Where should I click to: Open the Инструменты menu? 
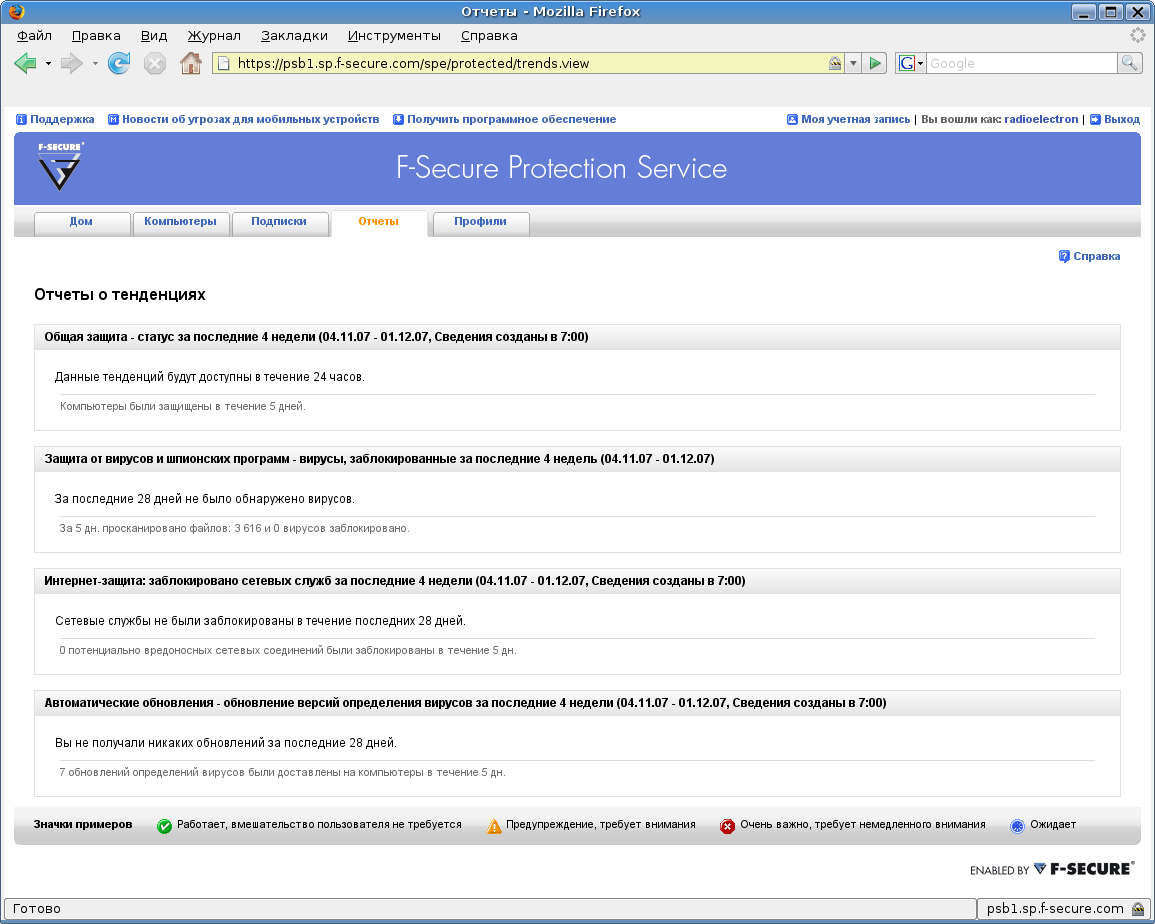pyautogui.click(x=394, y=35)
